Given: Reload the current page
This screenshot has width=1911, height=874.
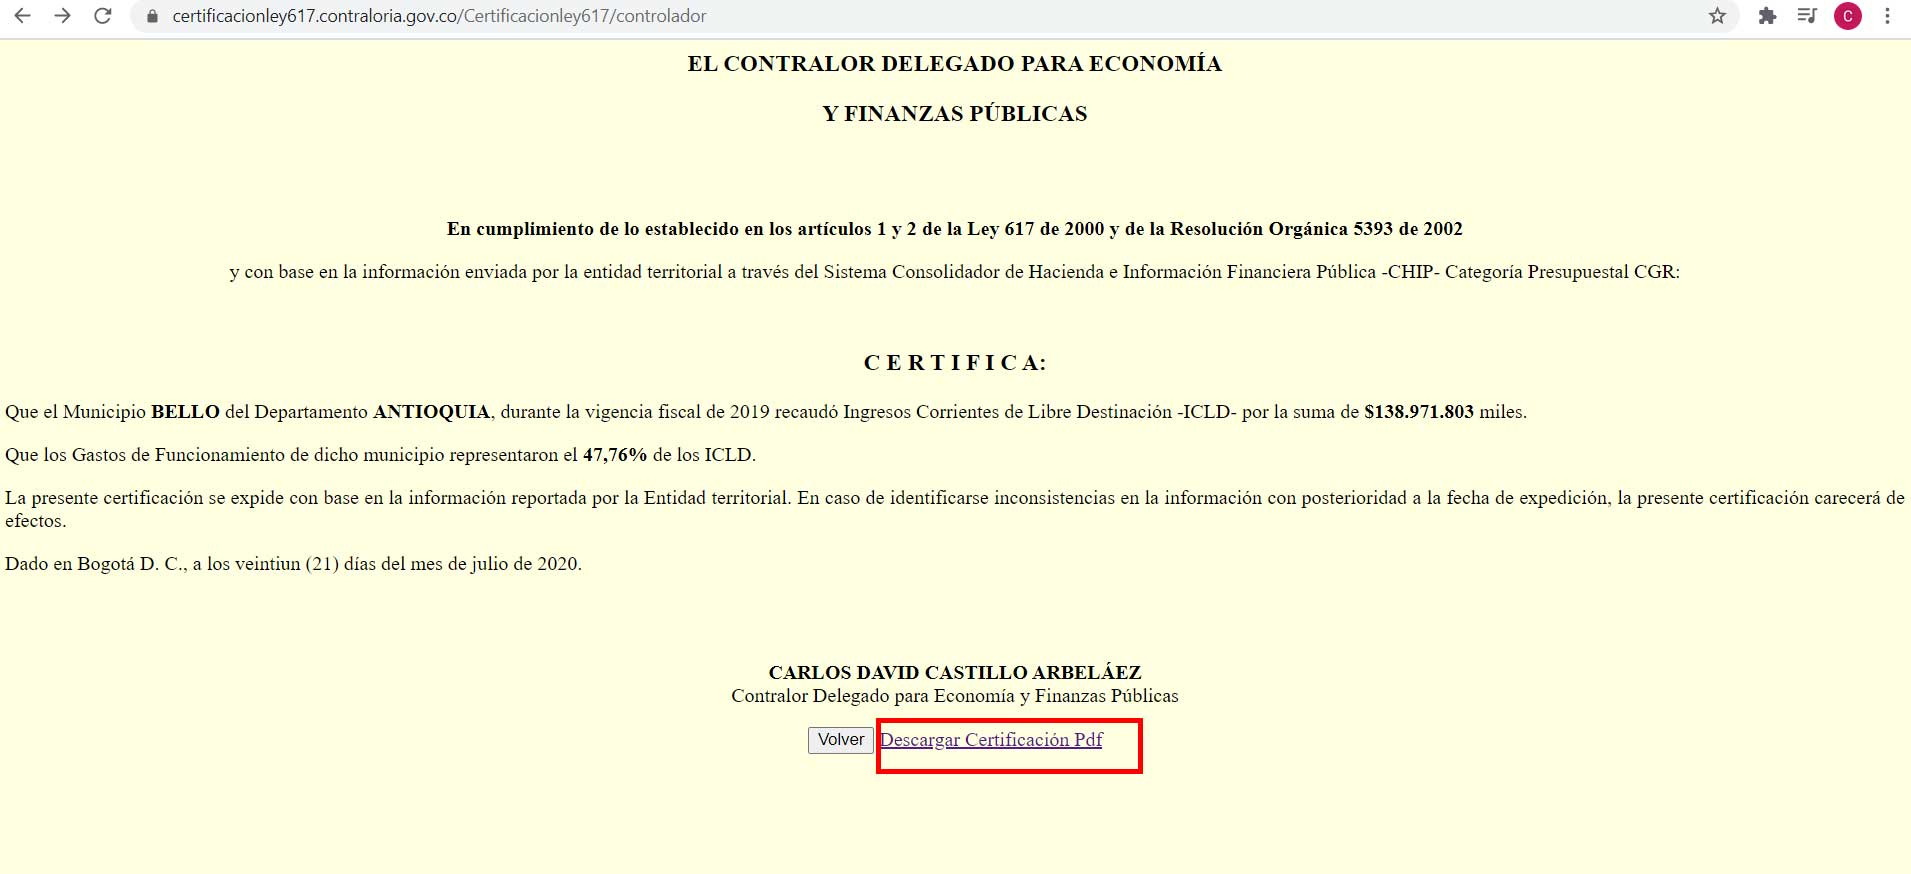Looking at the screenshot, I should point(102,16).
